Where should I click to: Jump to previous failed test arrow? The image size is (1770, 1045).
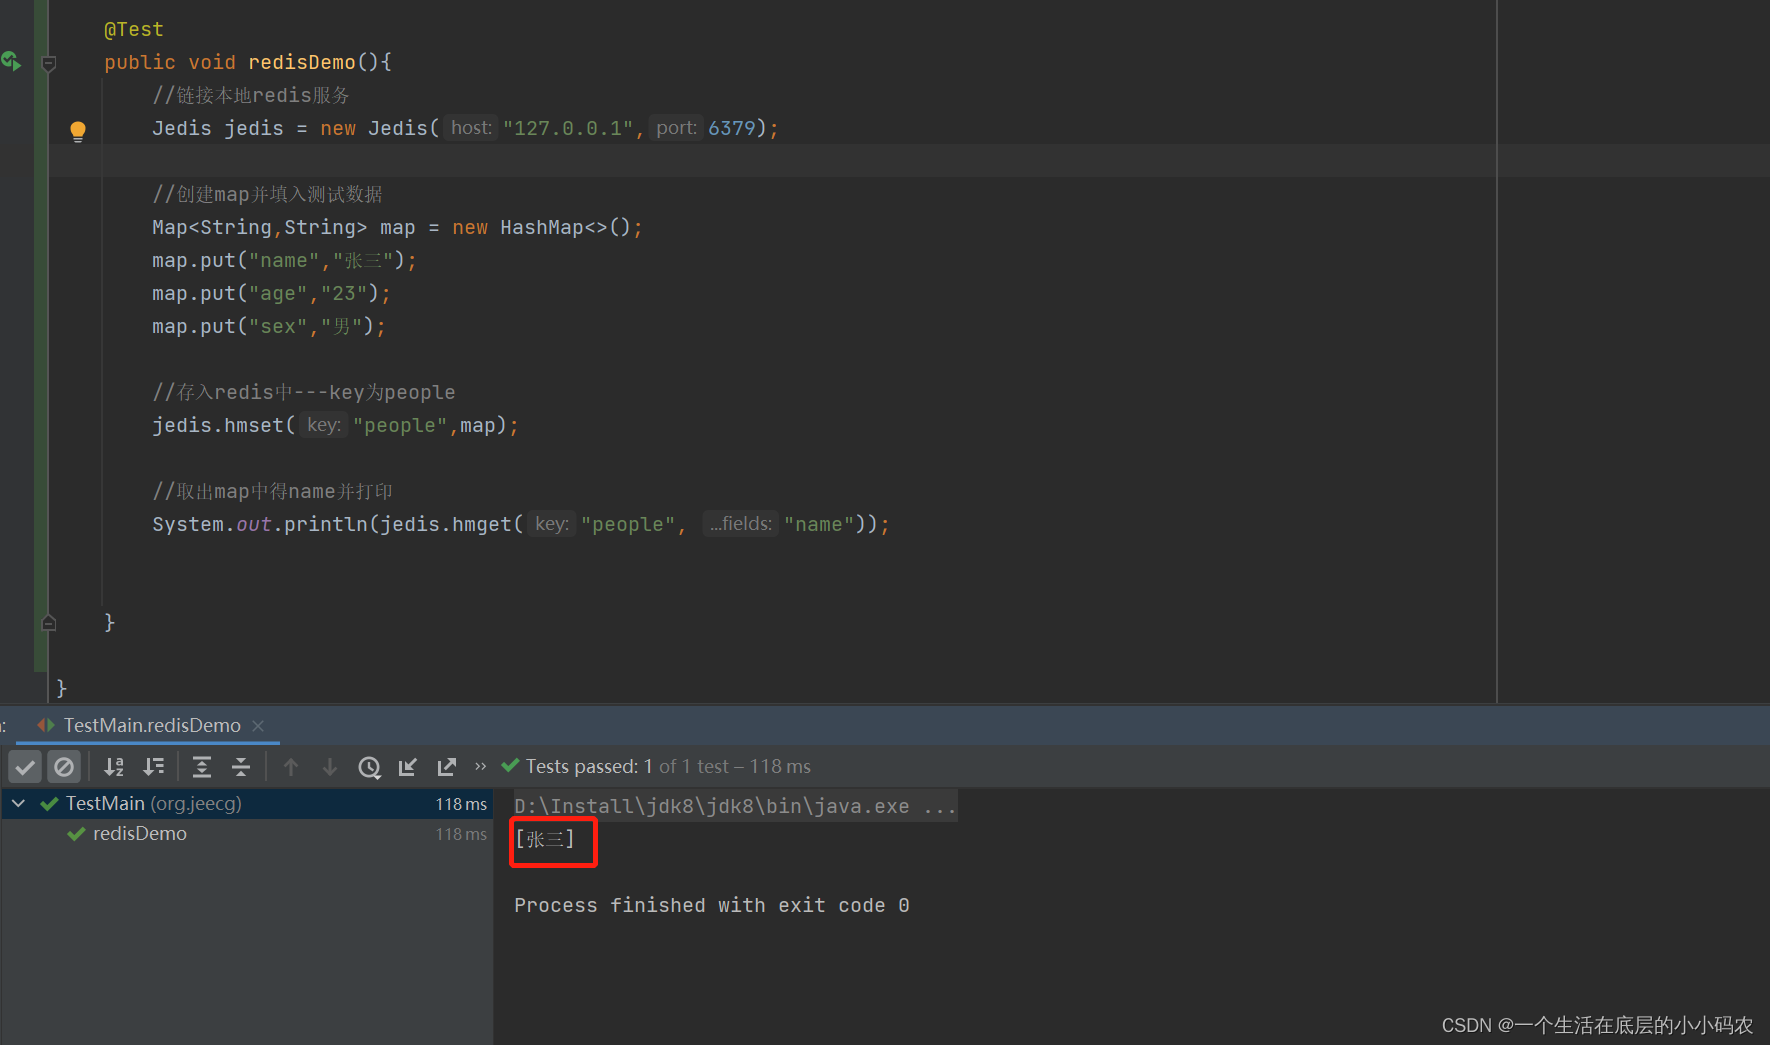(291, 766)
